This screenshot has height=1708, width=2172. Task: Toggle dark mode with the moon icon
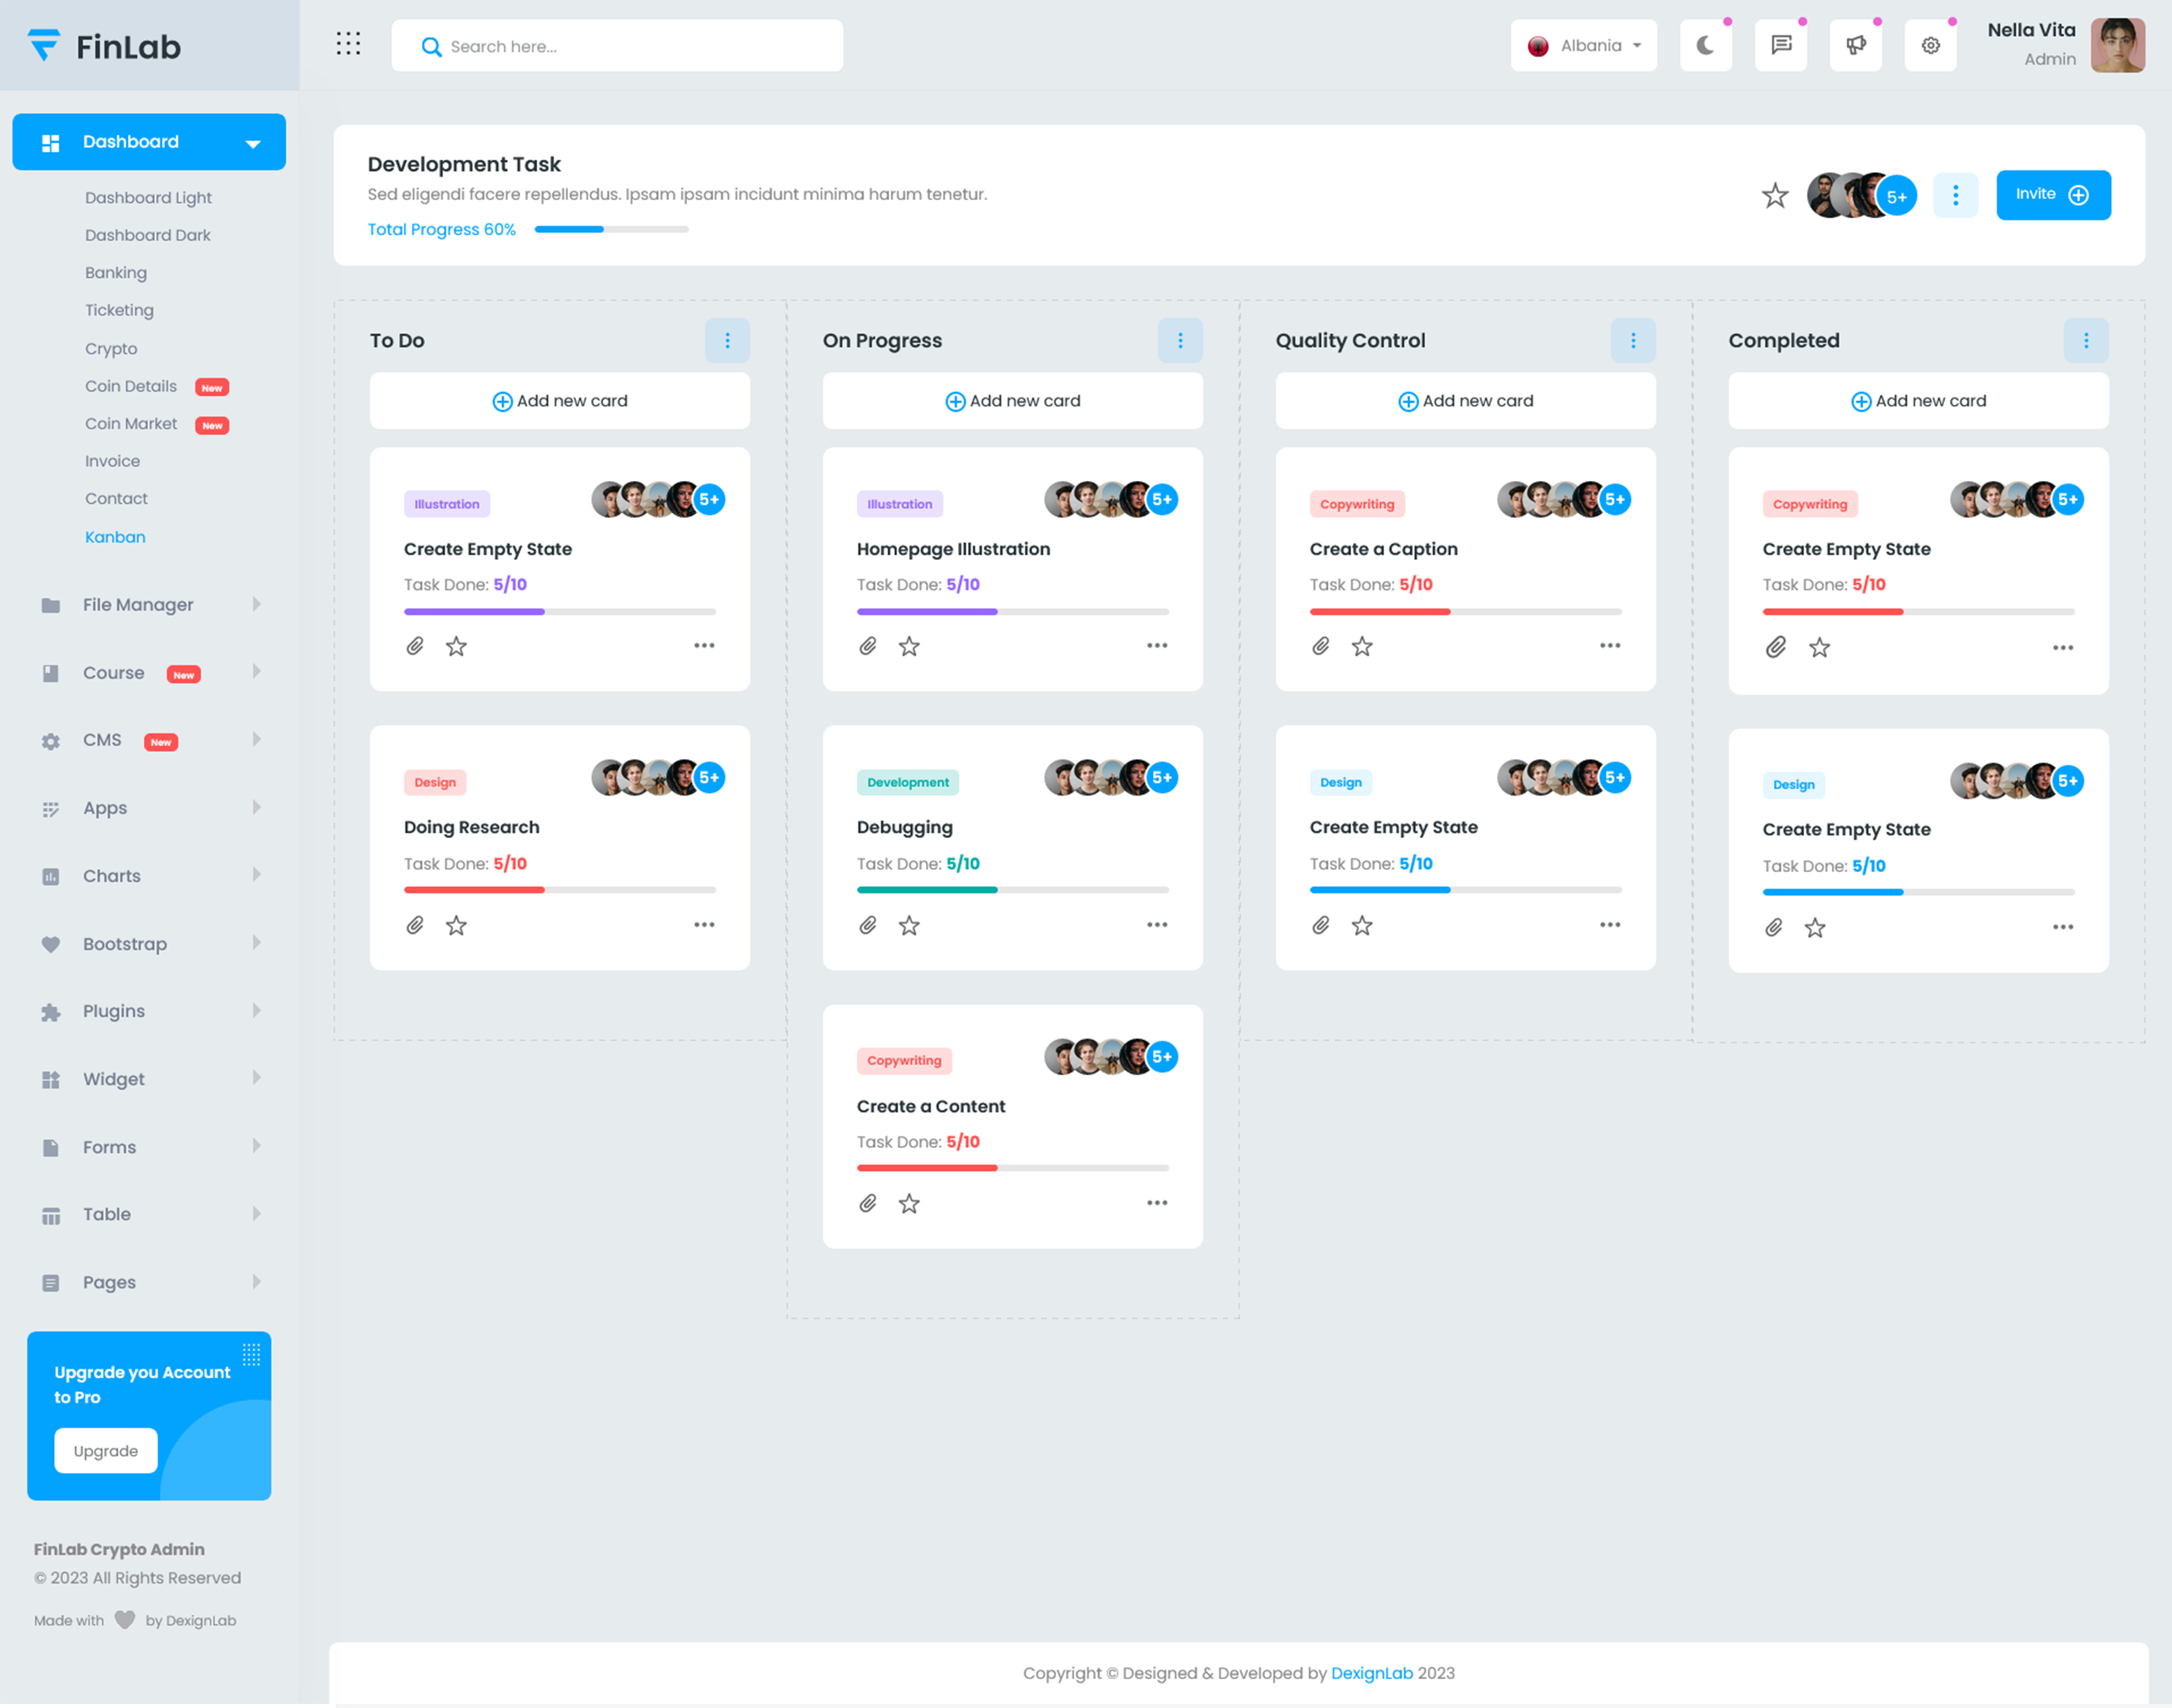point(1705,45)
